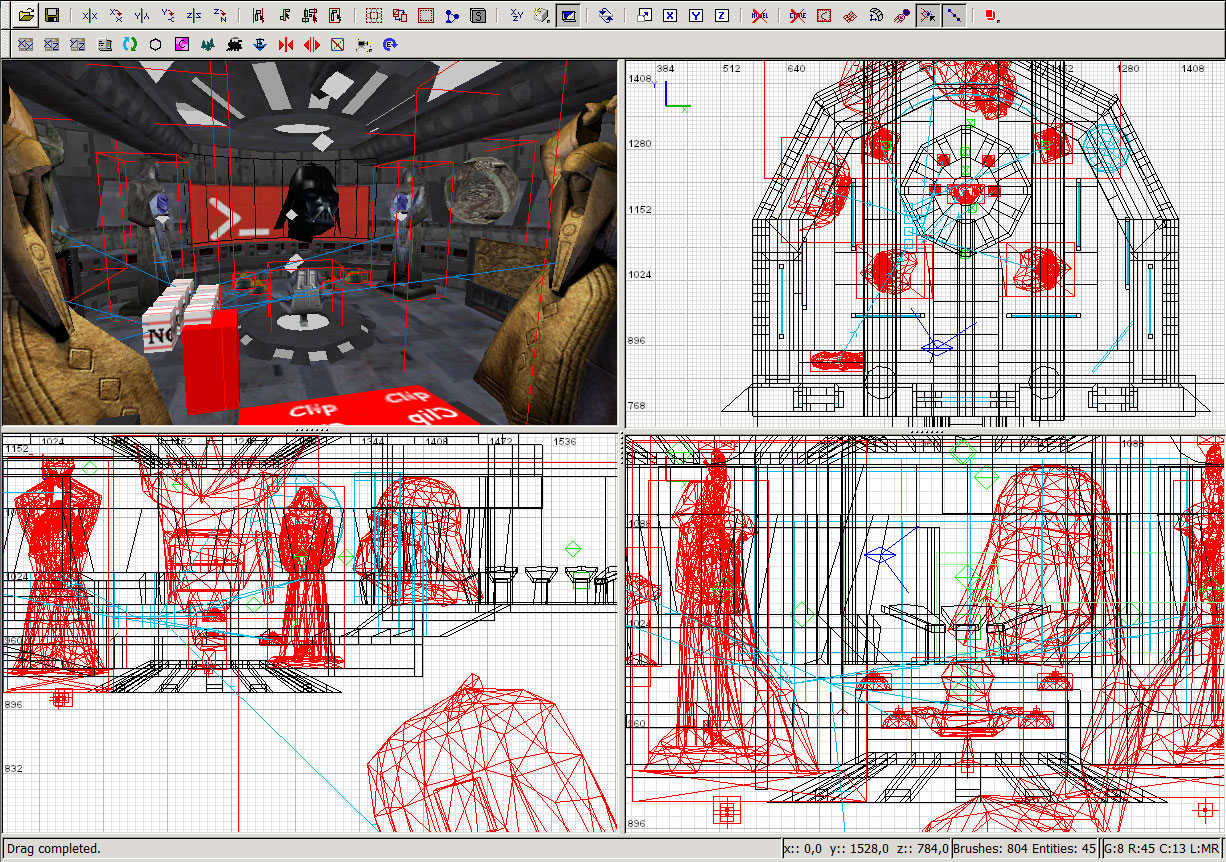
Task: Click red inward arrows merge icon
Action: 286,44
